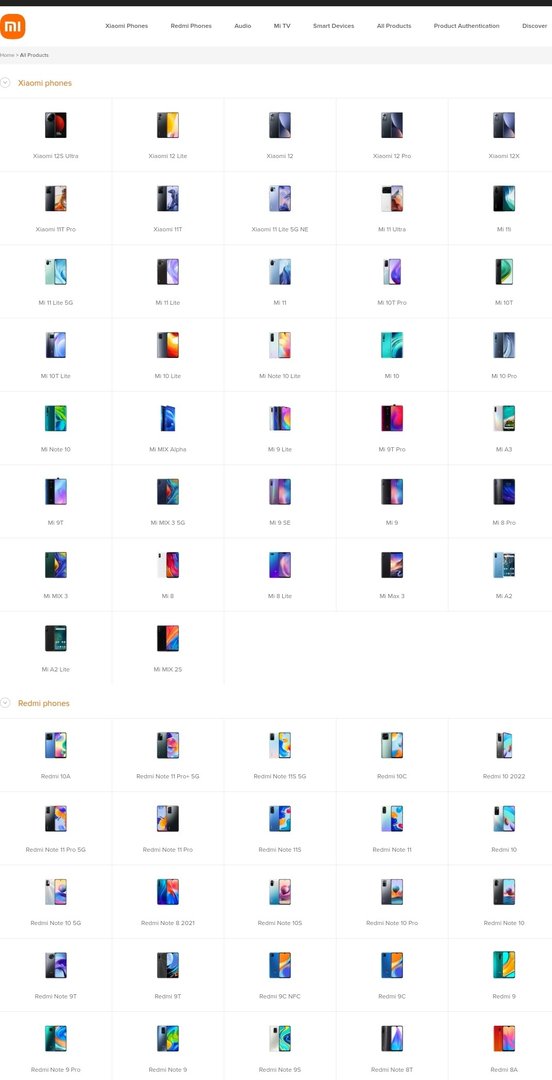Open the Xiaomi Phones menu

tap(126, 26)
